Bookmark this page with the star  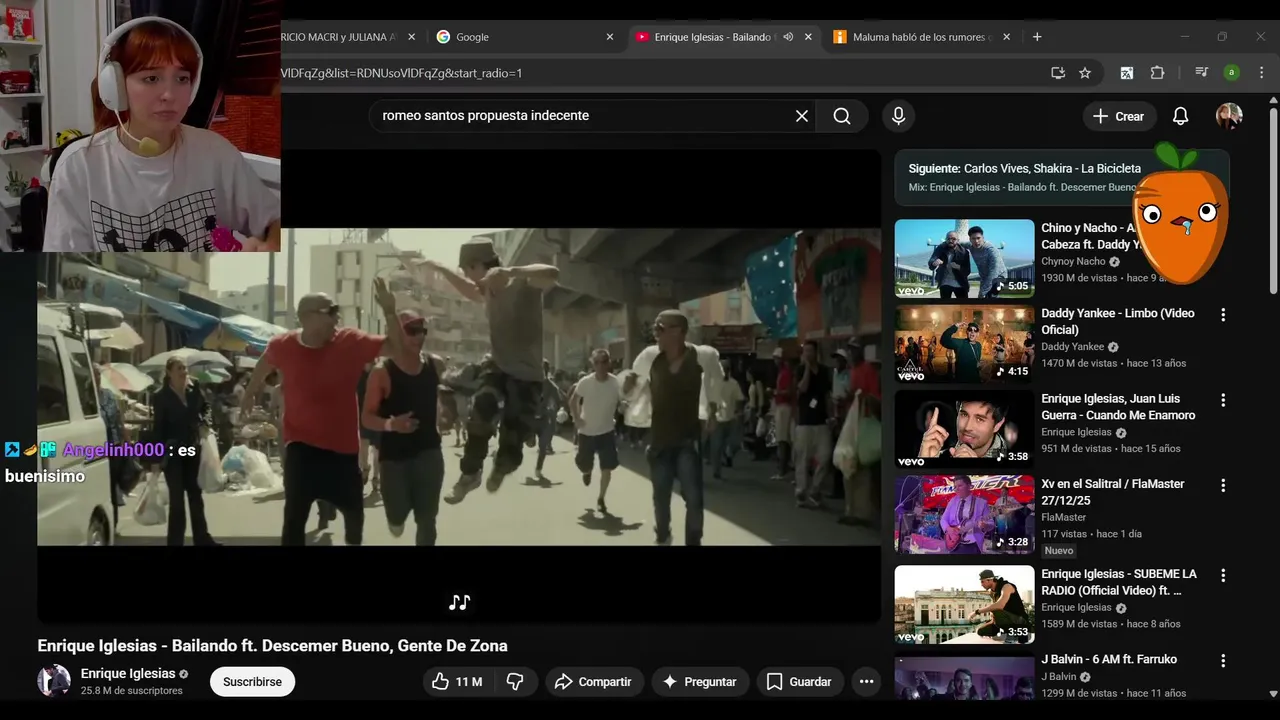pos(1085,73)
